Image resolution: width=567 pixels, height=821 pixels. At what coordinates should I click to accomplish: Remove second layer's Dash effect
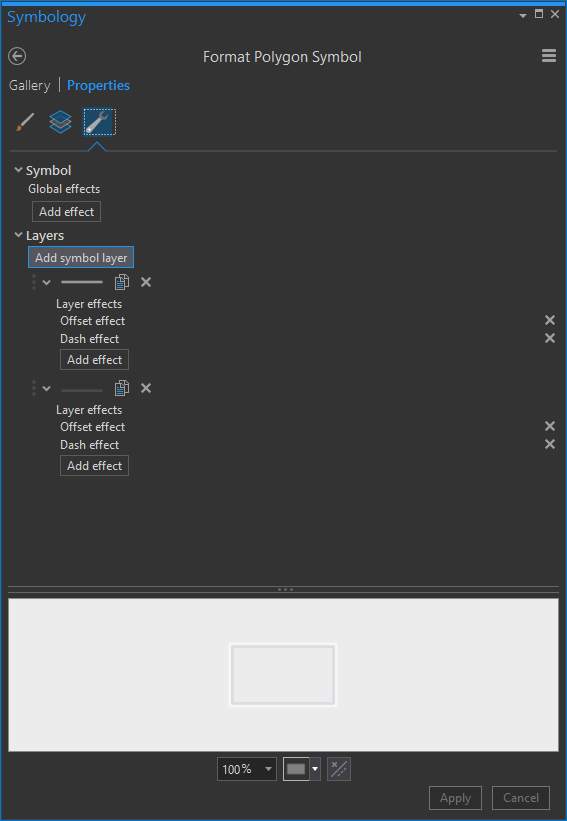(x=550, y=444)
